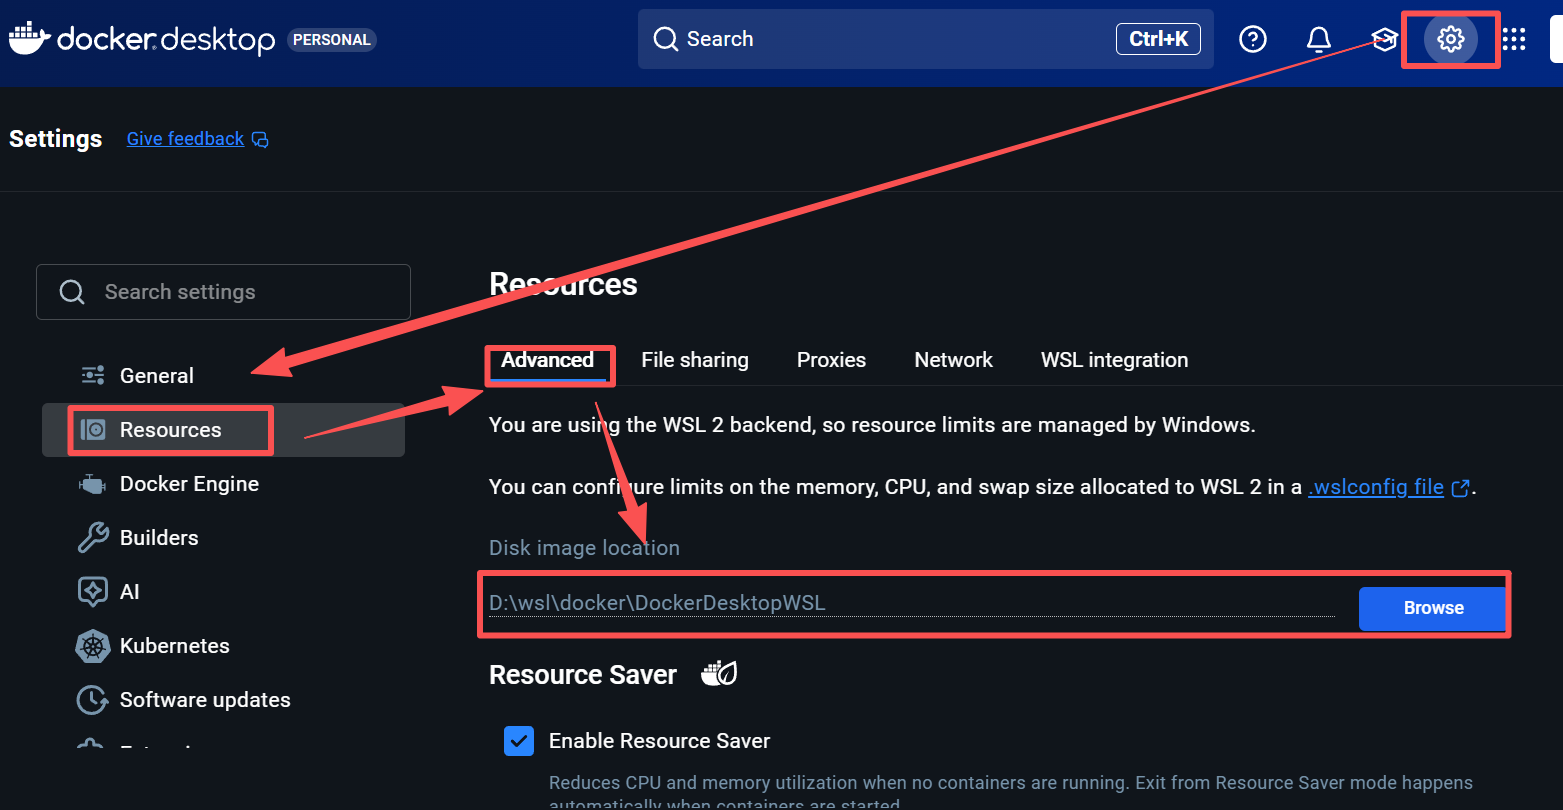Select Software updates in settings sidebar
The width and height of the screenshot is (1563, 810).
point(223,700)
